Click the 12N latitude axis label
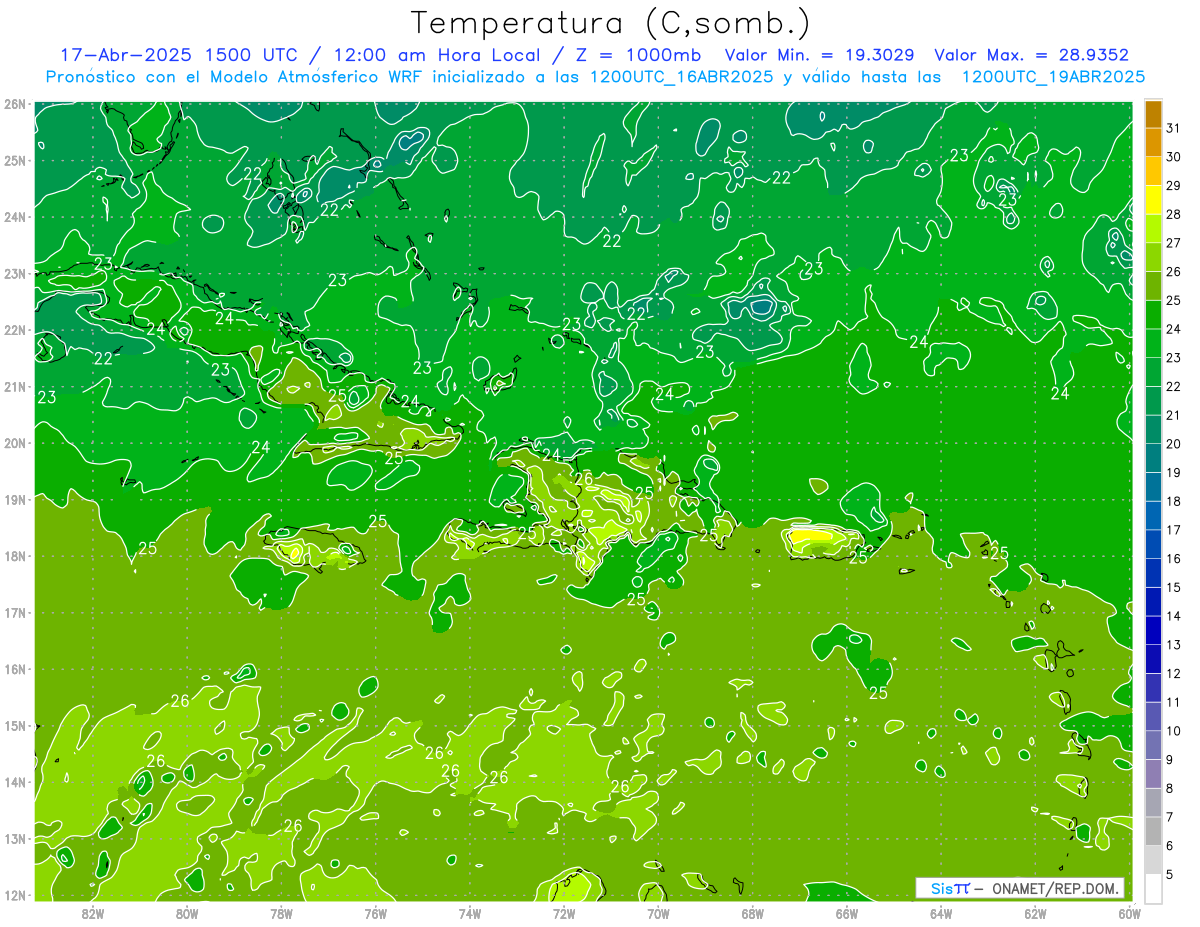The width and height of the screenshot is (1200, 927). pyautogui.click(x=14, y=895)
